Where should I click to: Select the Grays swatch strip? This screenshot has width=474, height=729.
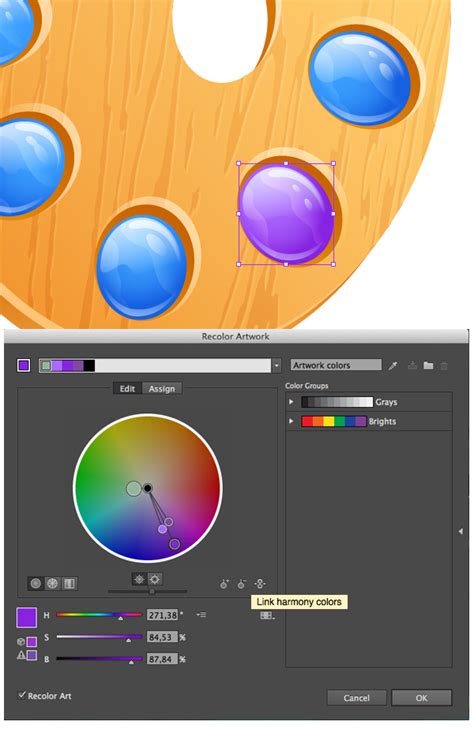pos(337,402)
